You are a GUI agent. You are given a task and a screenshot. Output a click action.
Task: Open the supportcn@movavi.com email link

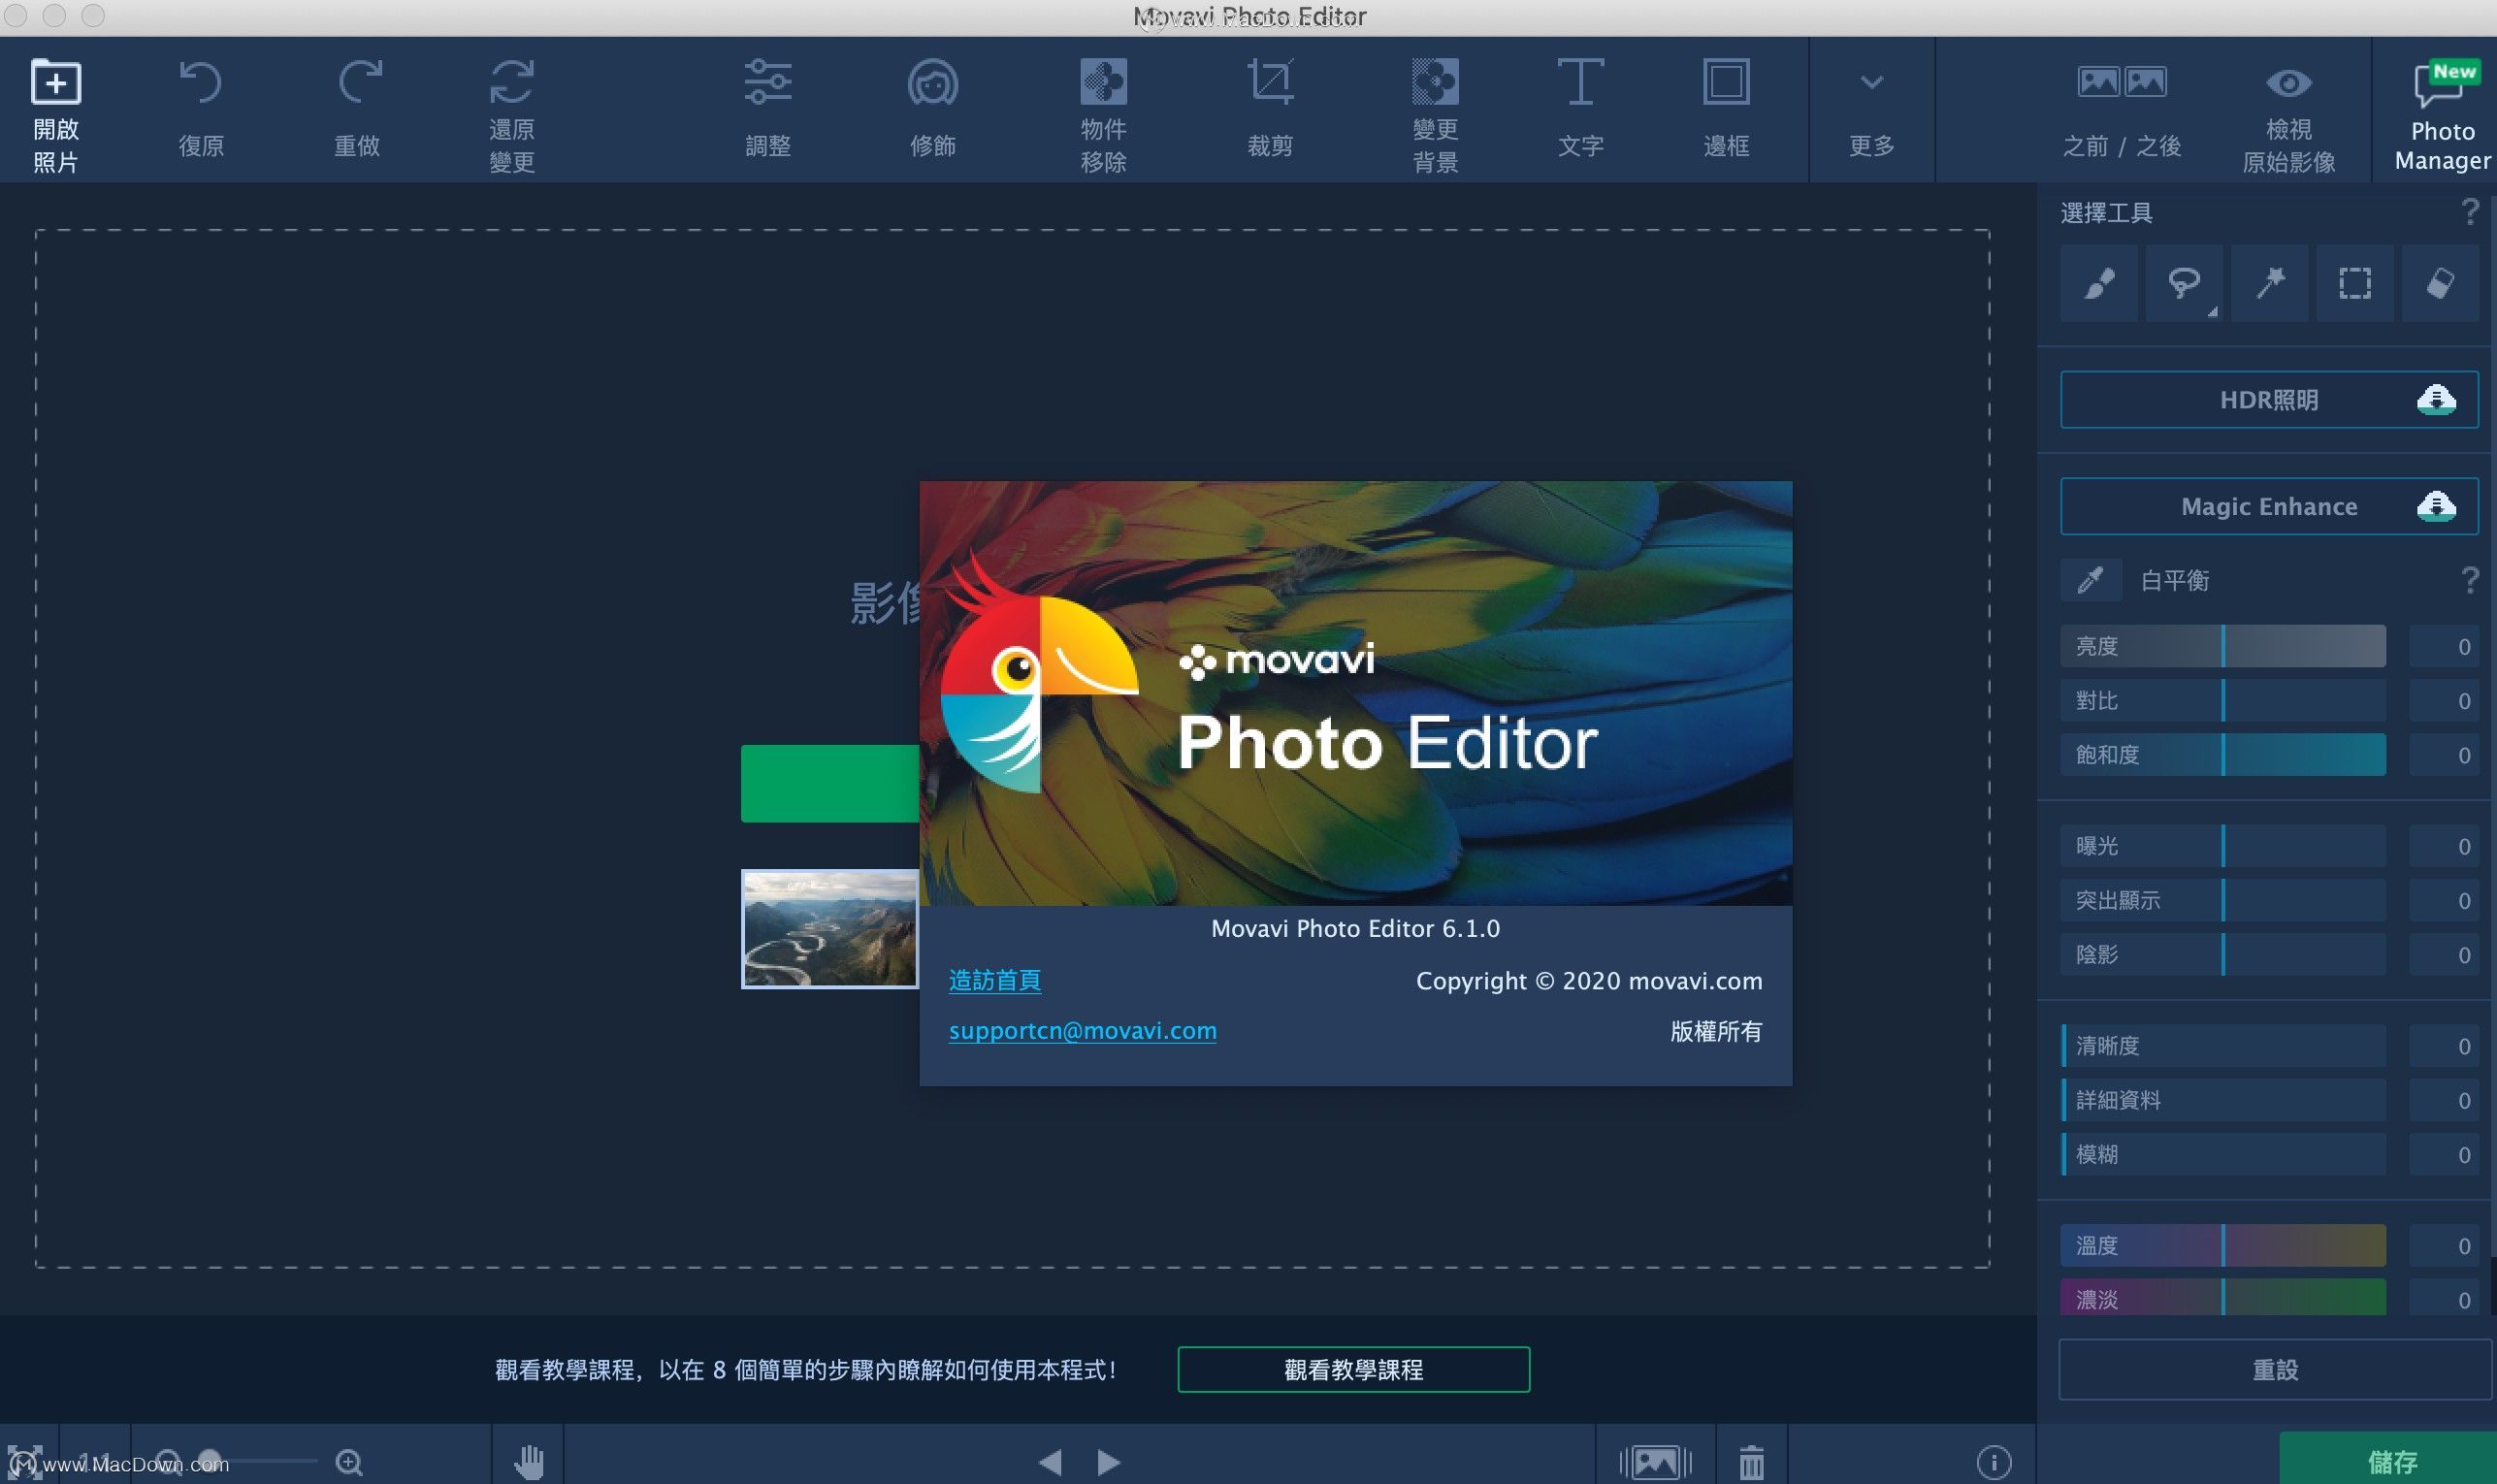pos(1082,1031)
